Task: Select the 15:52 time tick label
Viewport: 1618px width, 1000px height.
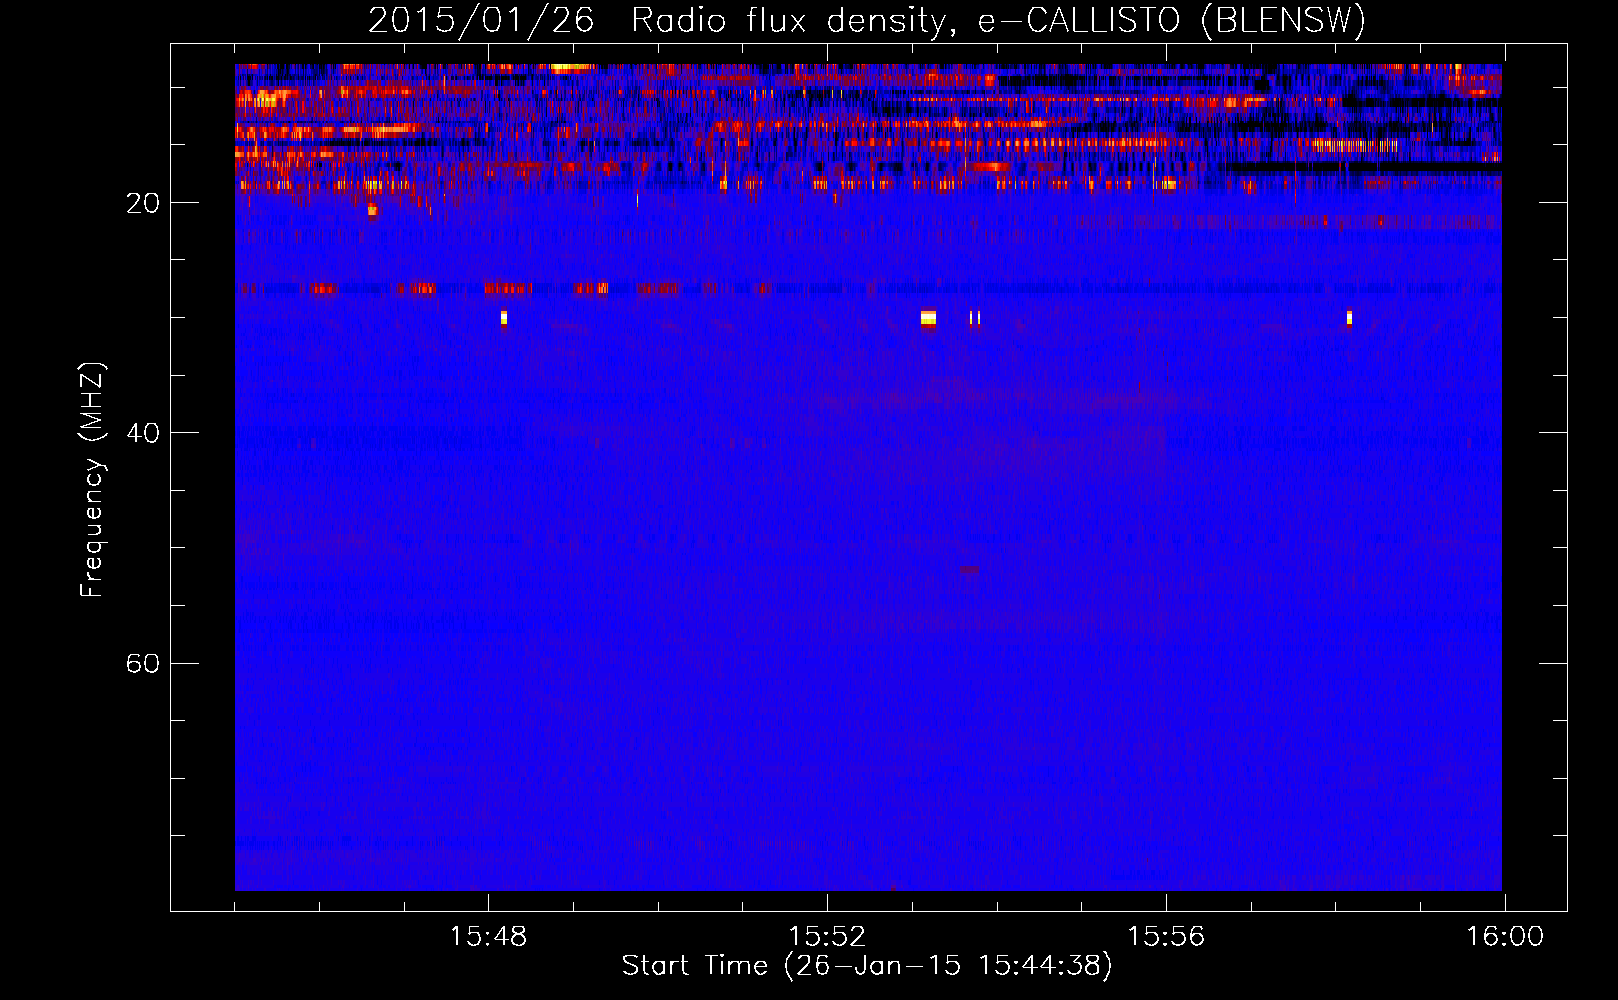Action: 827,937
